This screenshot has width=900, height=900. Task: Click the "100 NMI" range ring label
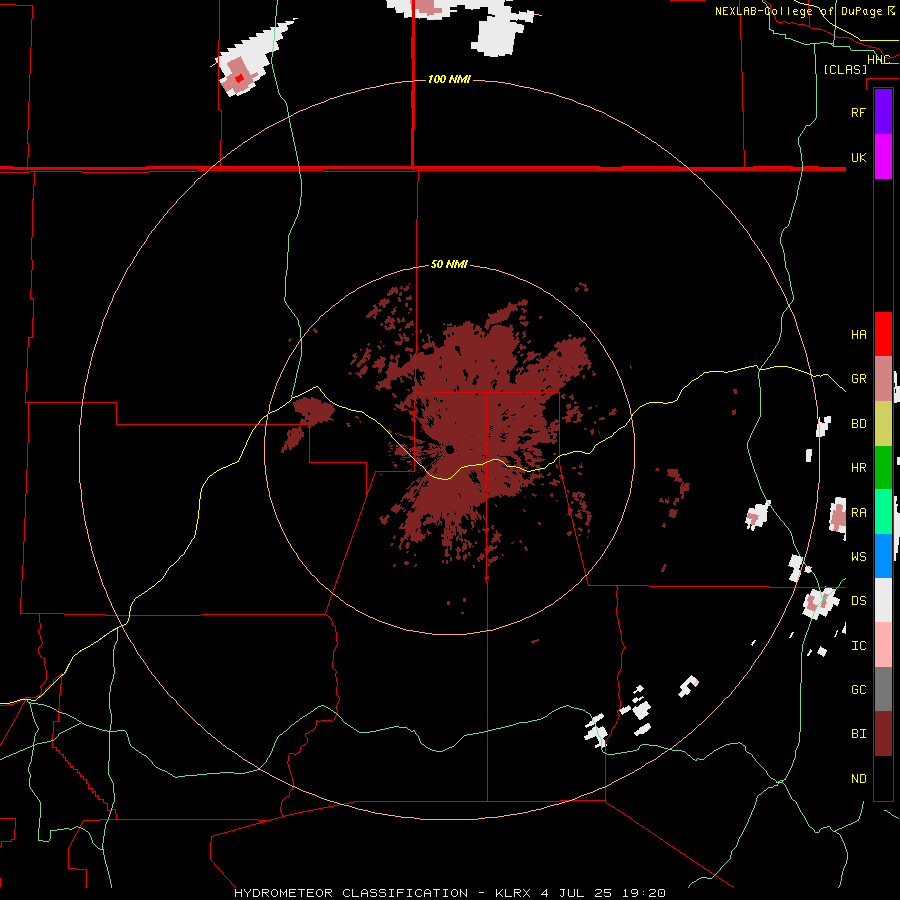click(x=449, y=79)
